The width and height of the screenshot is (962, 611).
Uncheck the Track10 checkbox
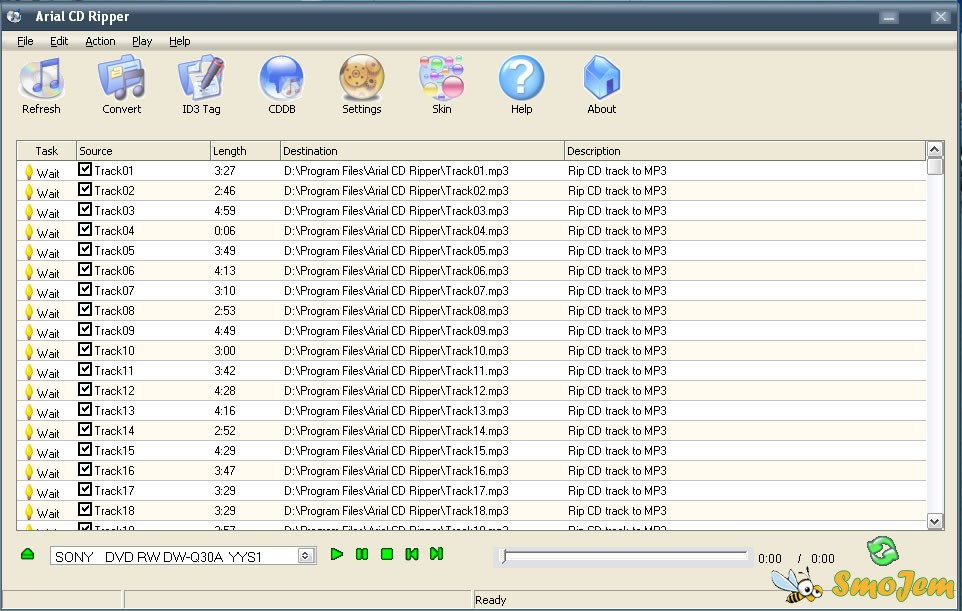pos(85,349)
